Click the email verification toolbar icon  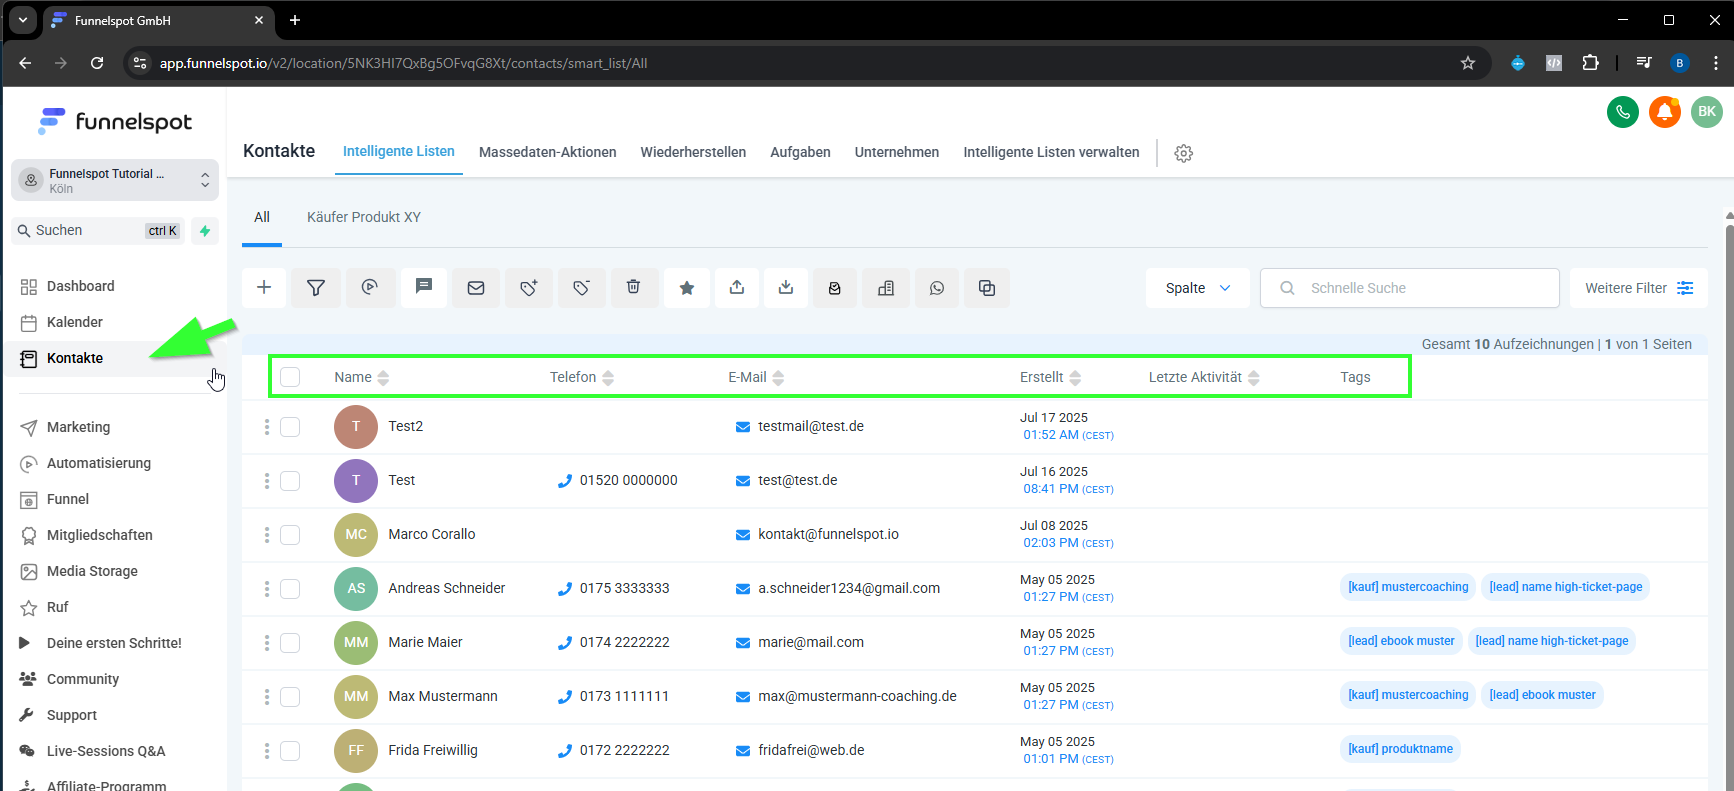click(835, 288)
